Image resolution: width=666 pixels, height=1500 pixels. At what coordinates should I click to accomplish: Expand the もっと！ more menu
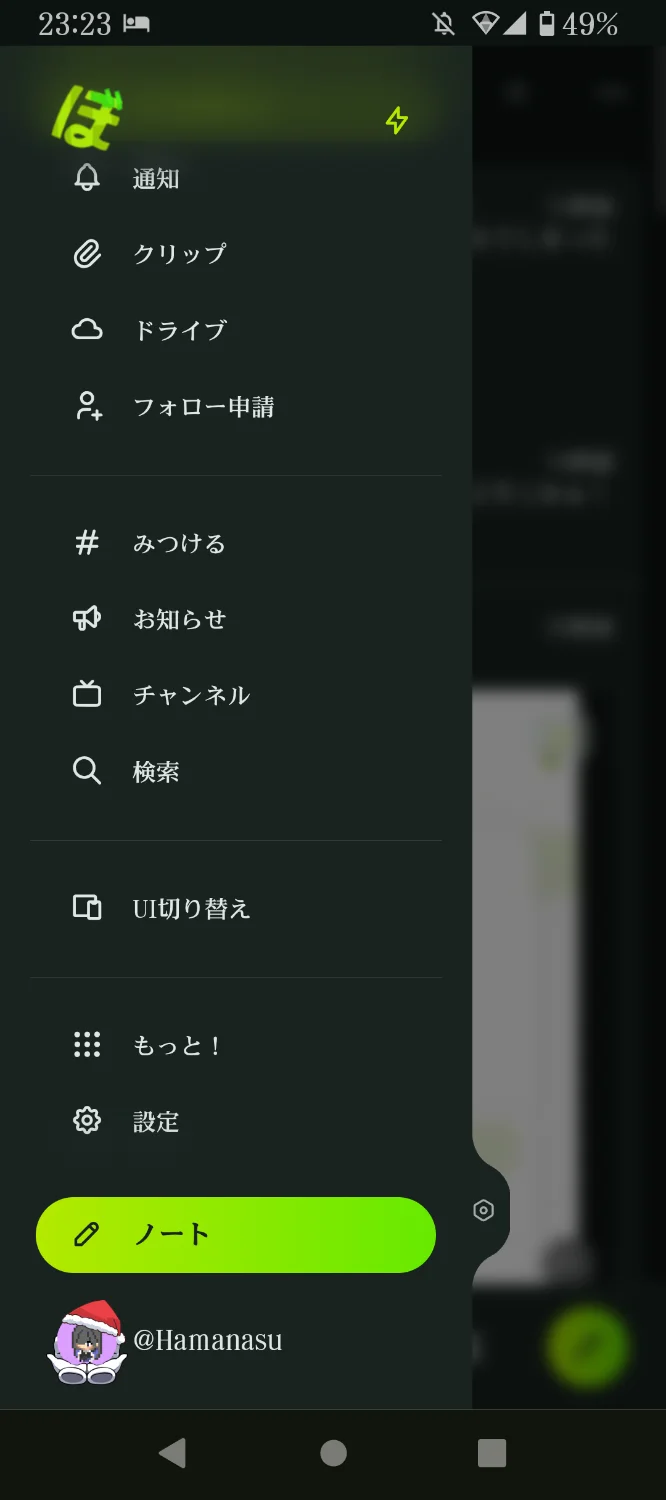tap(178, 1046)
